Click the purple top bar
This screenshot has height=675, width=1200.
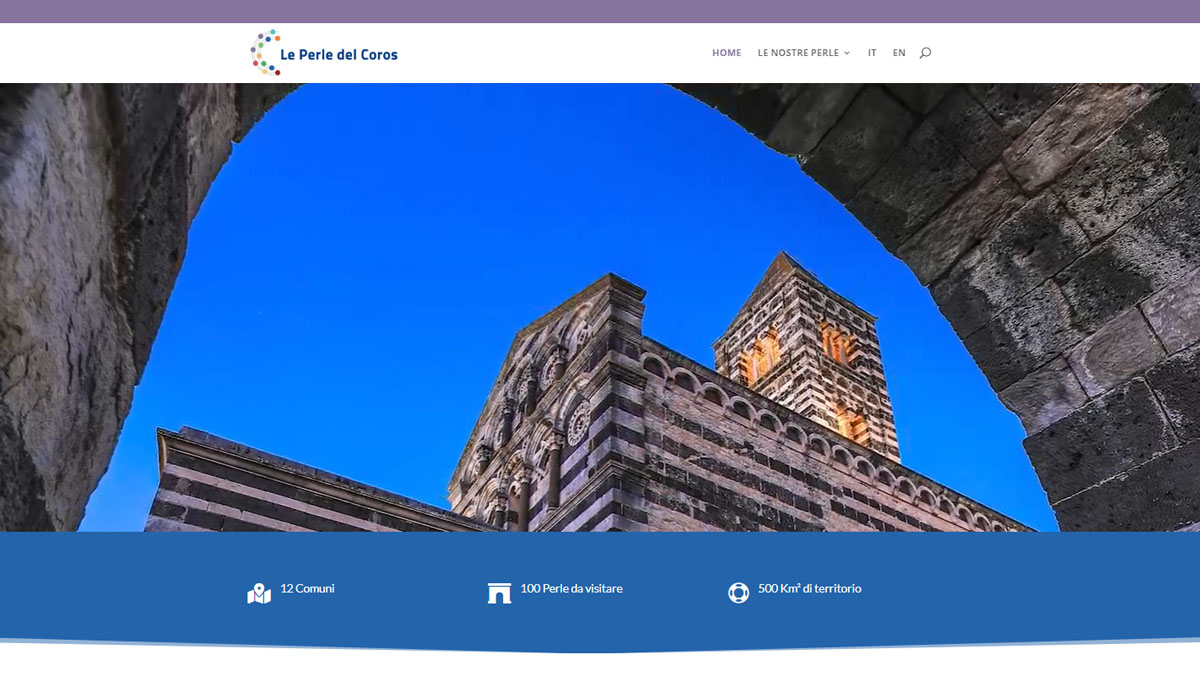pos(600,11)
